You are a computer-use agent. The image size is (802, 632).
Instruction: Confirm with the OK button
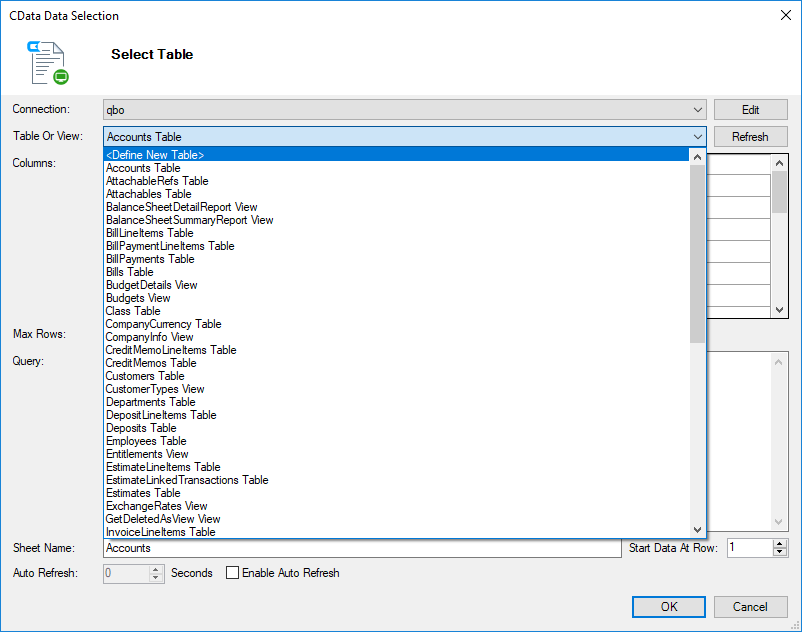pos(669,606)
